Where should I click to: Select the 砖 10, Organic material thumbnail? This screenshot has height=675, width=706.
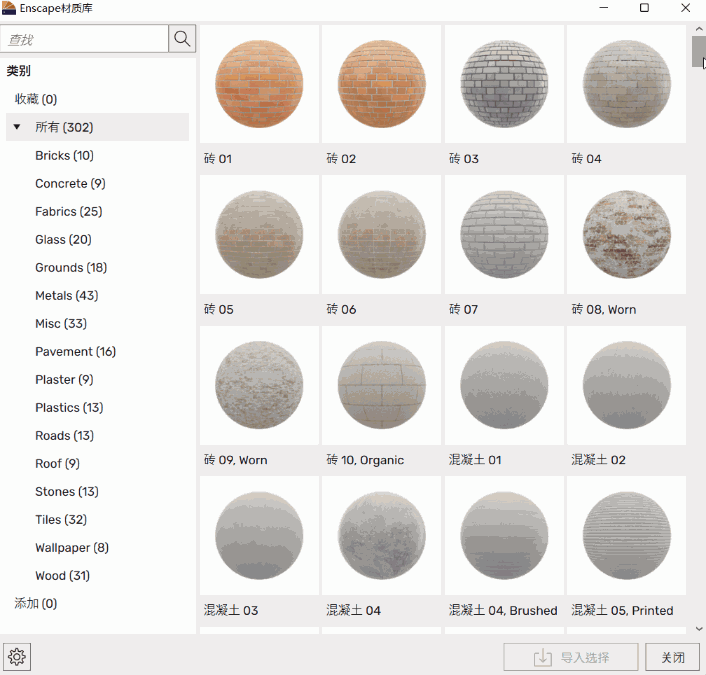click(x=381, y=385)
